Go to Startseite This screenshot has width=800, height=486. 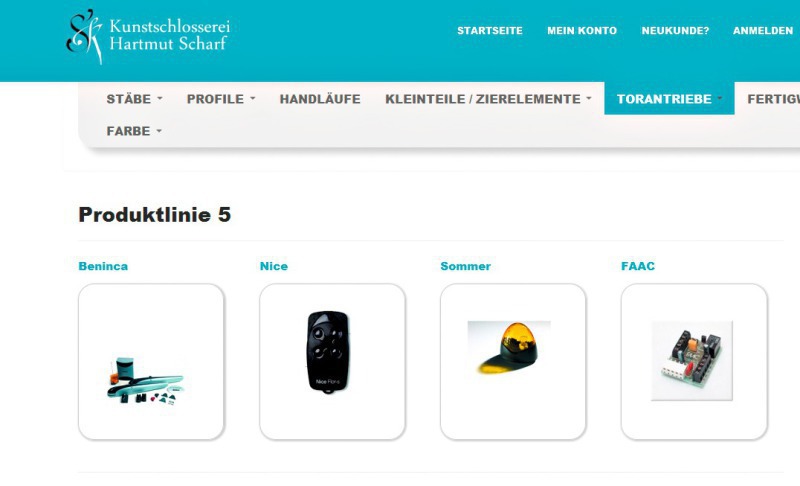[x=490, y=31]
